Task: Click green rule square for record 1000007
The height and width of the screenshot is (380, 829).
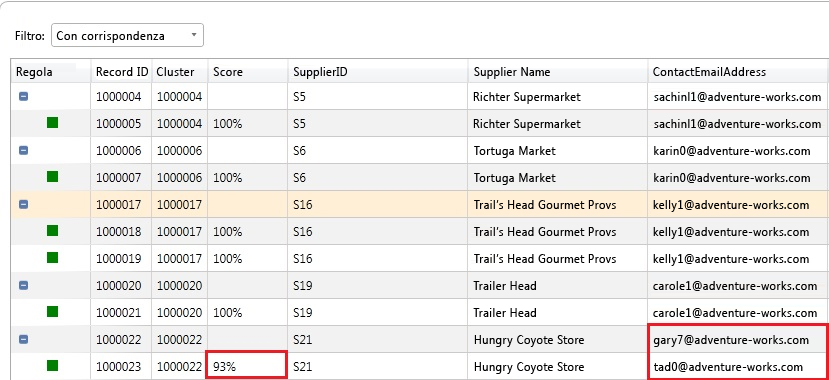Action: tap(52, 177)
